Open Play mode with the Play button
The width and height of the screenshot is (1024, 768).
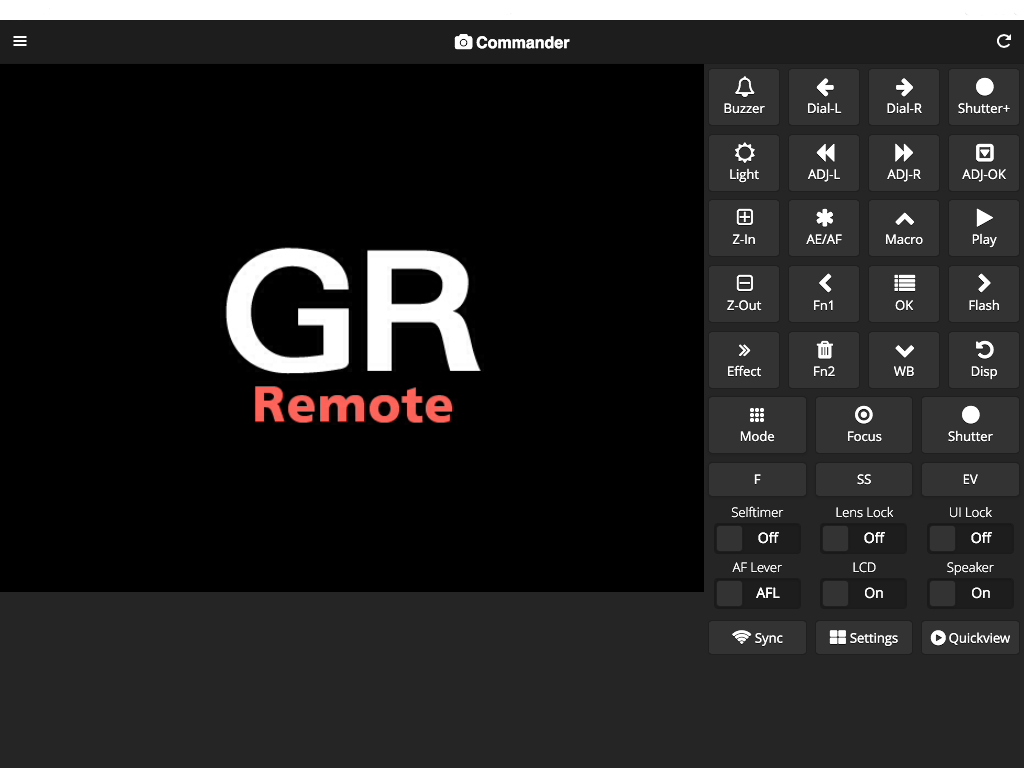click(983, 228)
